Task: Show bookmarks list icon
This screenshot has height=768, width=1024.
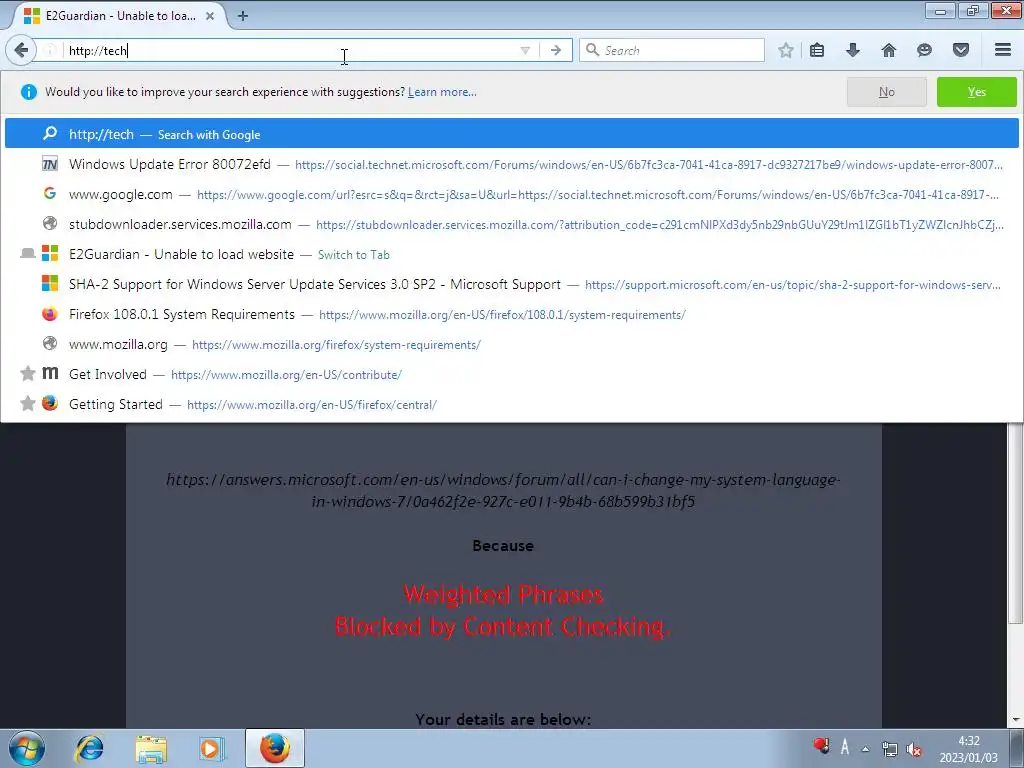Action: 817,50
